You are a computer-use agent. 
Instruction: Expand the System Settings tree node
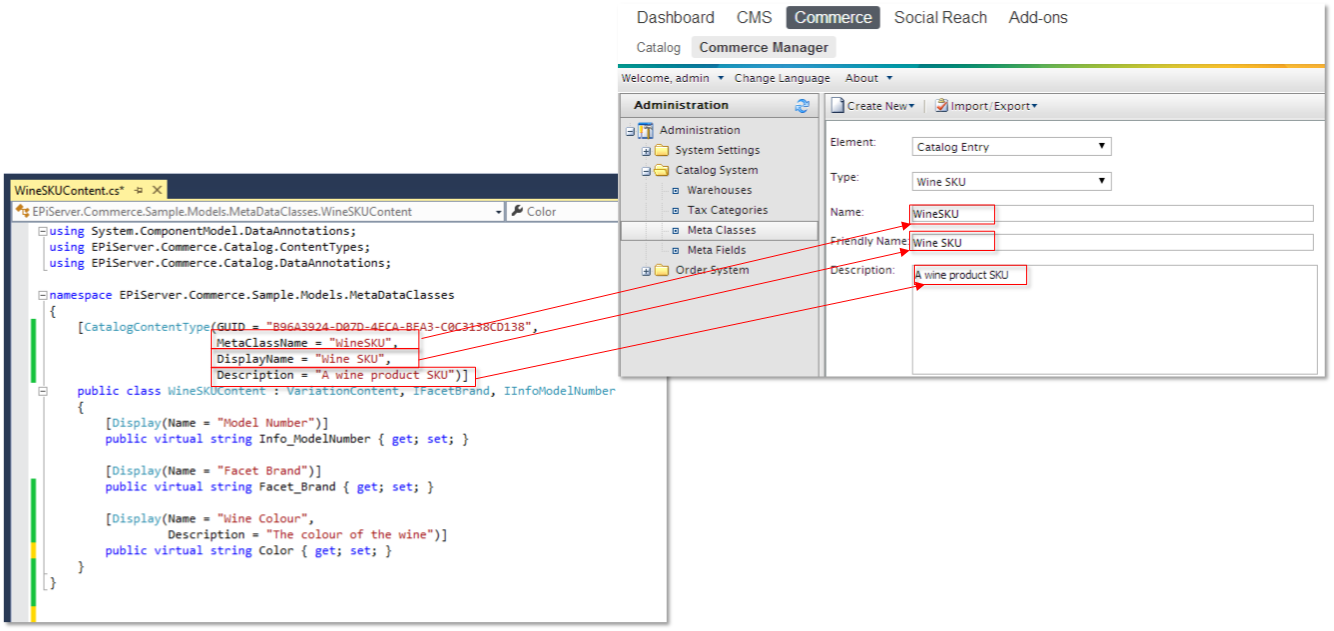tap(646, 151)
